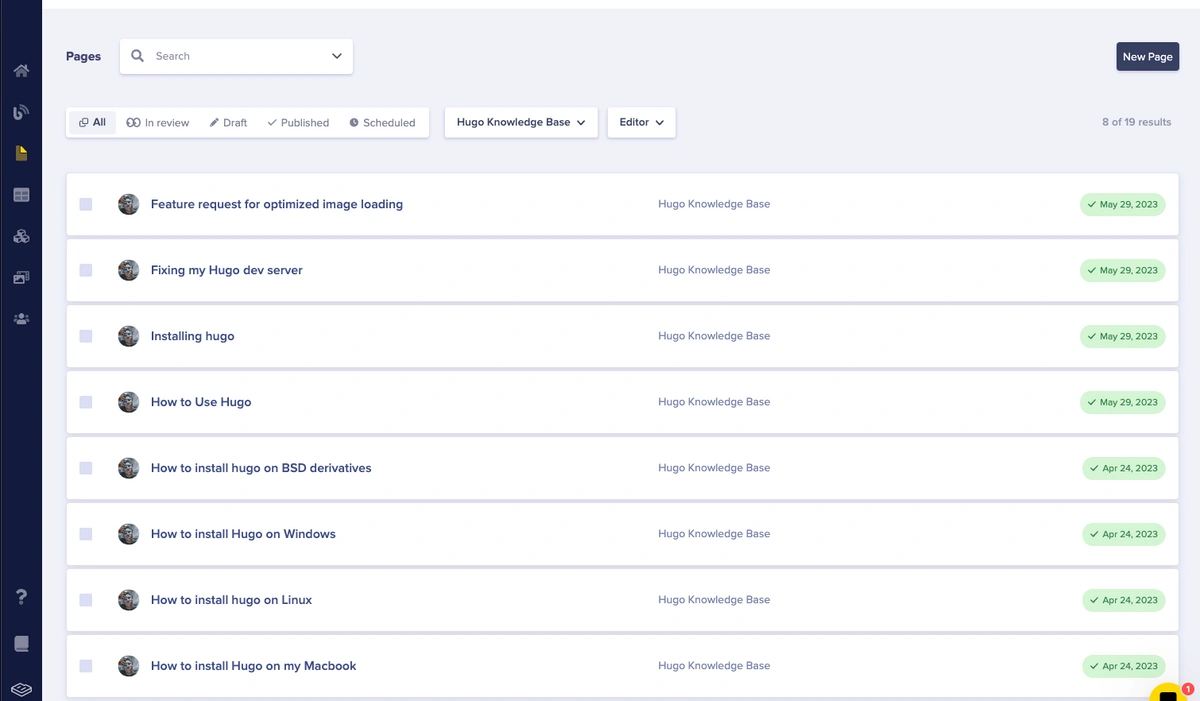Viewport: 1200px width, 701px height.
Task: Click Hugo Knowledge Base label on How to Use Hugo row
Action: (714, 402)
